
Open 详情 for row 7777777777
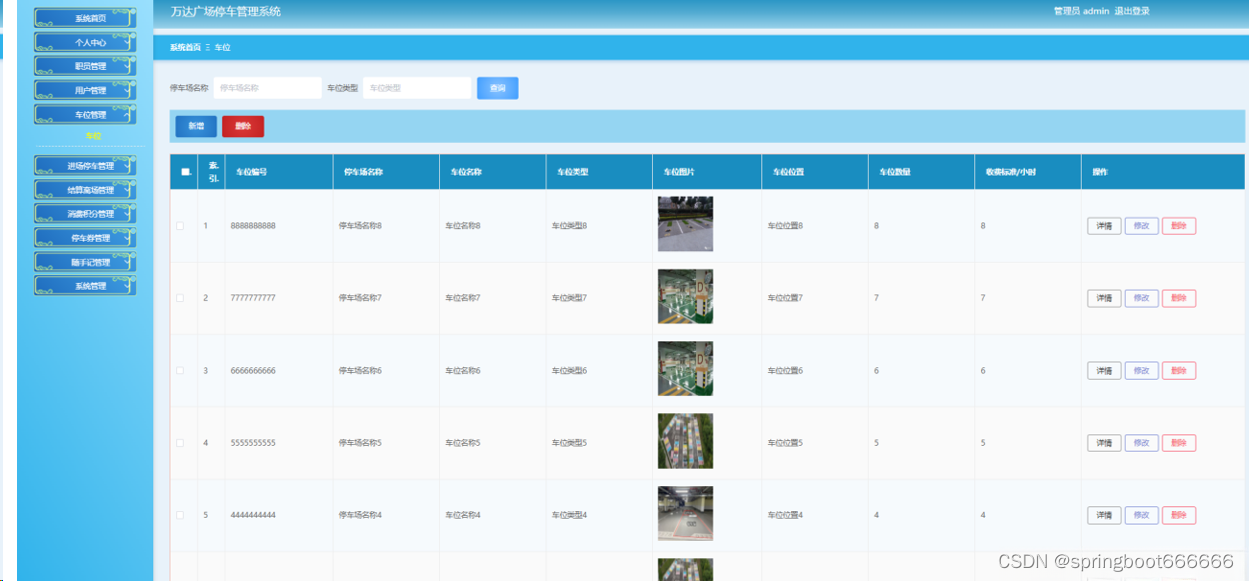[x=1104, y=298]
